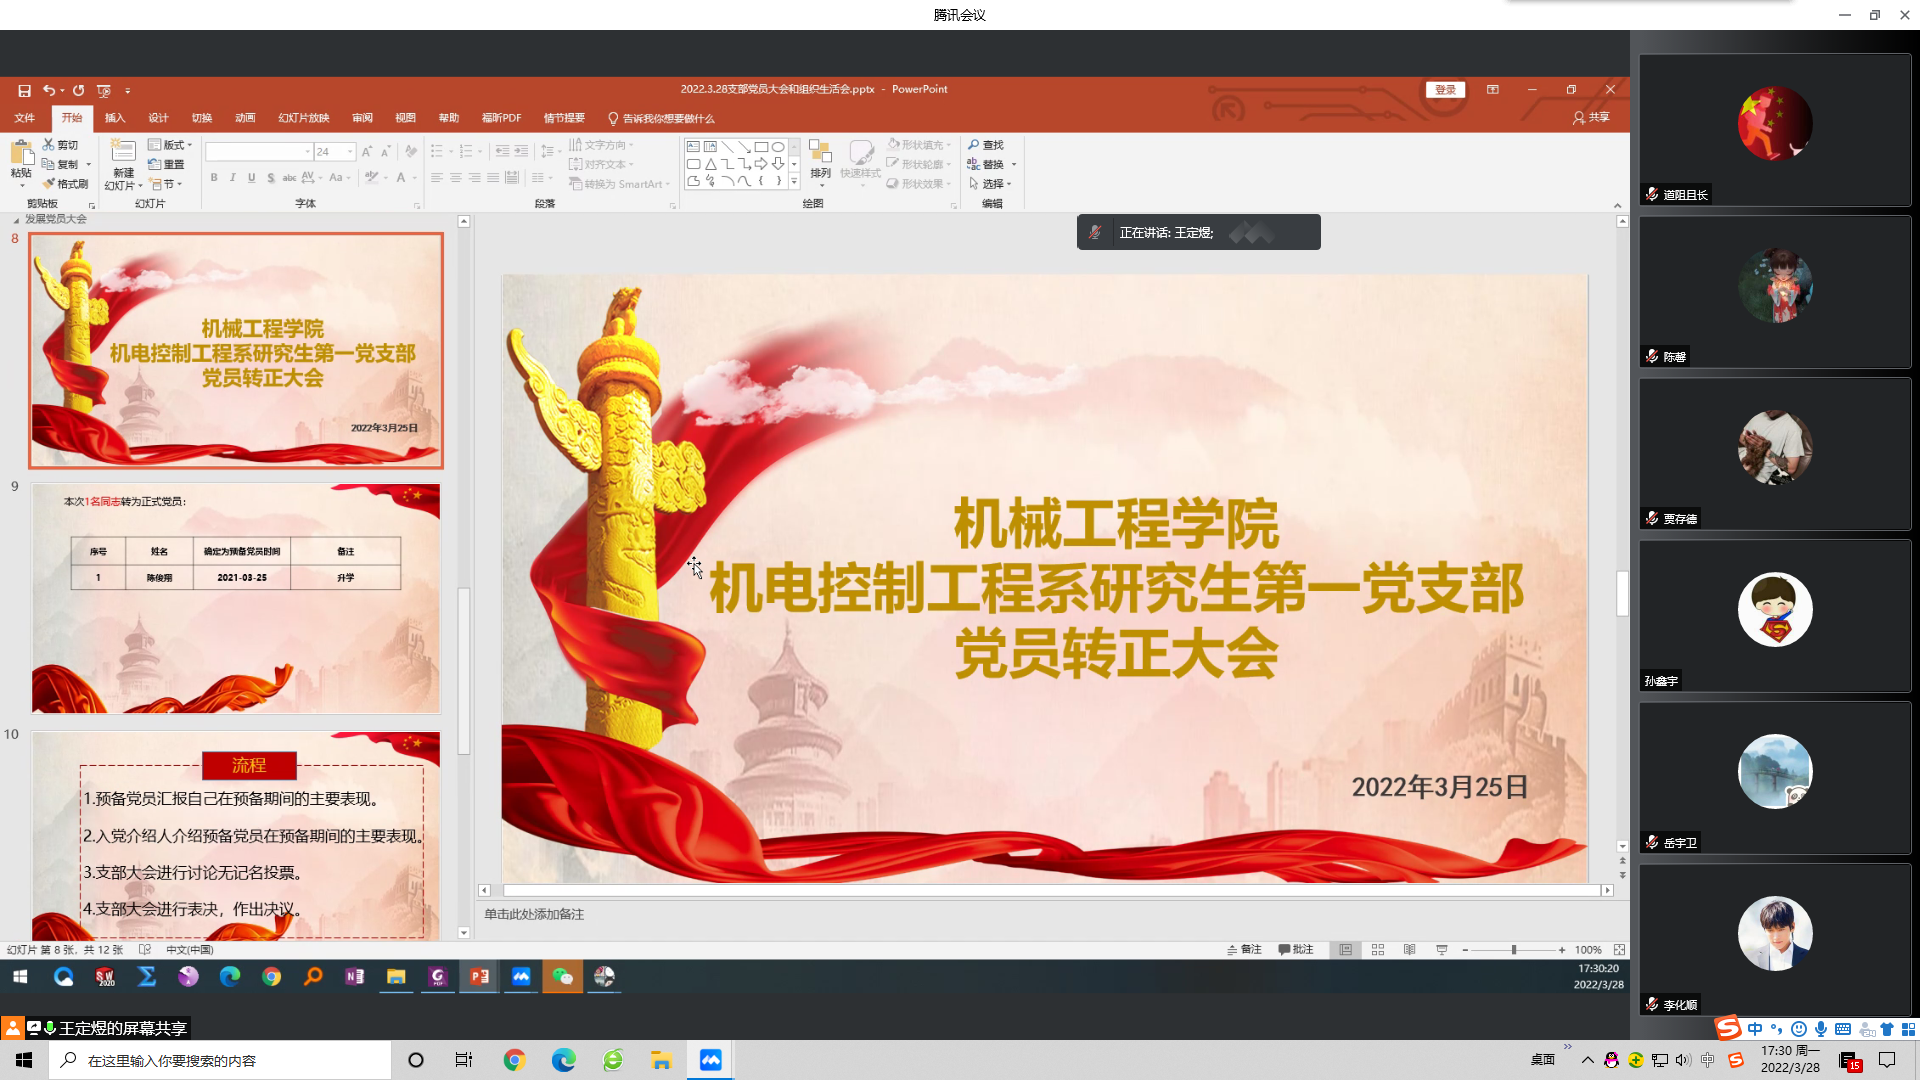Open the 幻灯片放映 ribbon tab
1920x1080 pixels.
303,118
